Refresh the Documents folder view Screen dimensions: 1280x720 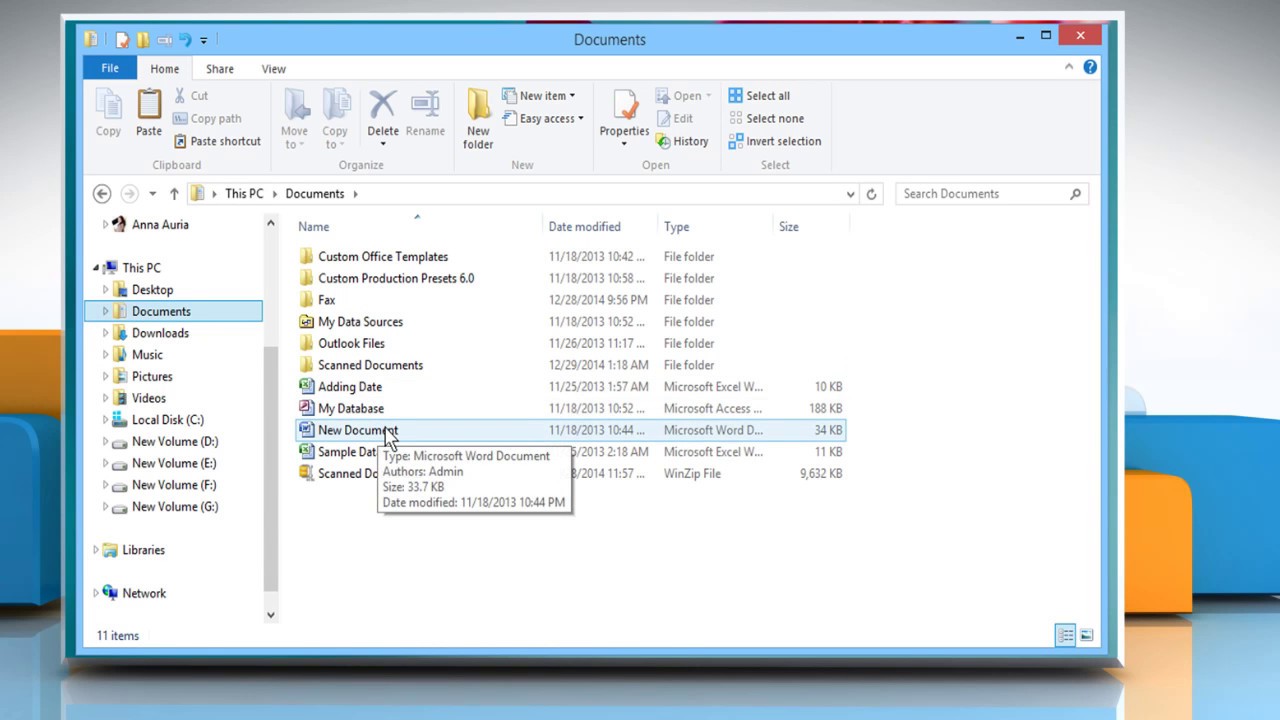pos(871,194)
